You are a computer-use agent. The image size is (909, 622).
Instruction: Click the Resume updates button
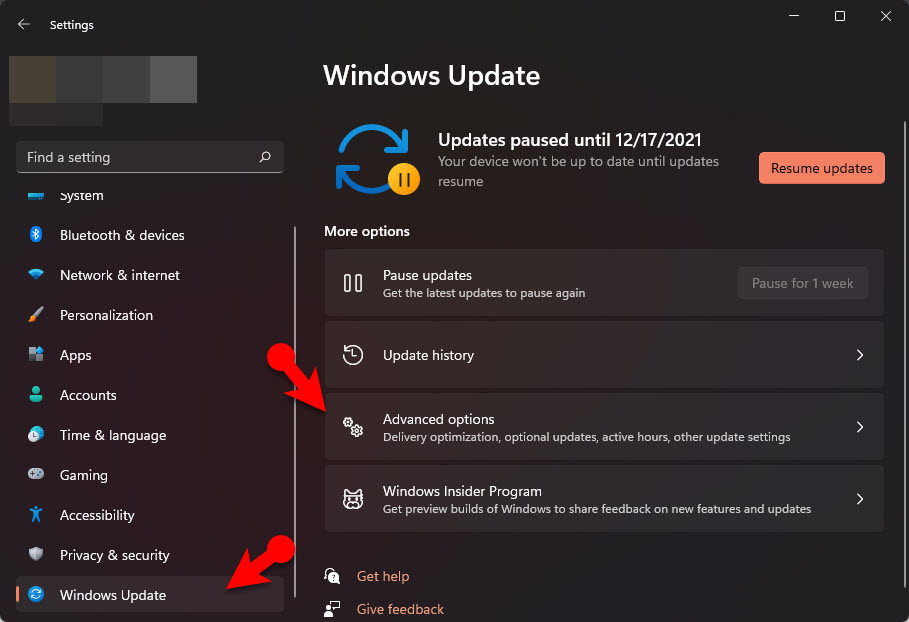pos(821,168)
